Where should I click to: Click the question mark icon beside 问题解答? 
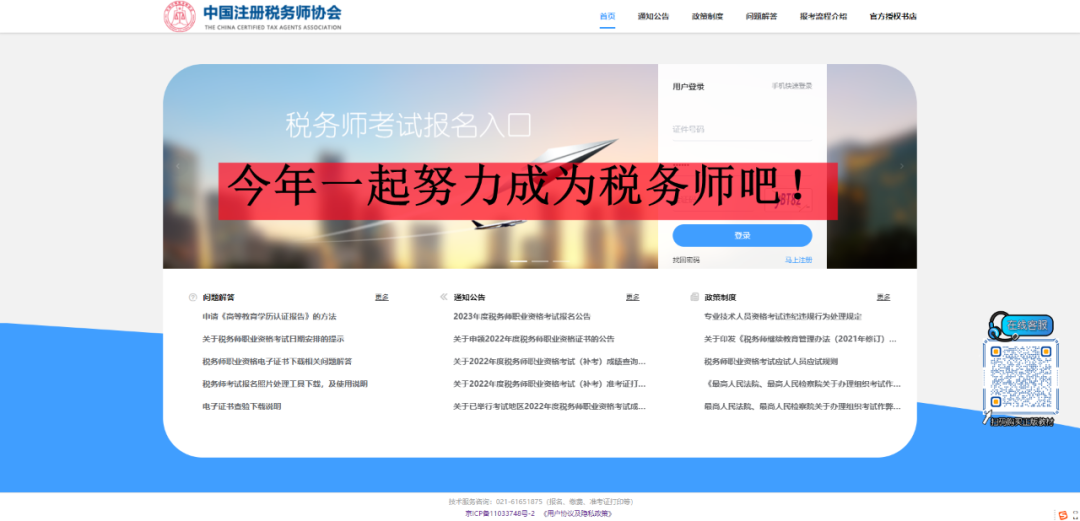(x=193, y=297)
